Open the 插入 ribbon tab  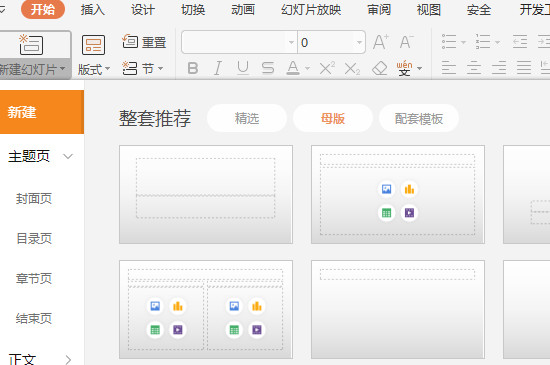[x=93, y=9]
